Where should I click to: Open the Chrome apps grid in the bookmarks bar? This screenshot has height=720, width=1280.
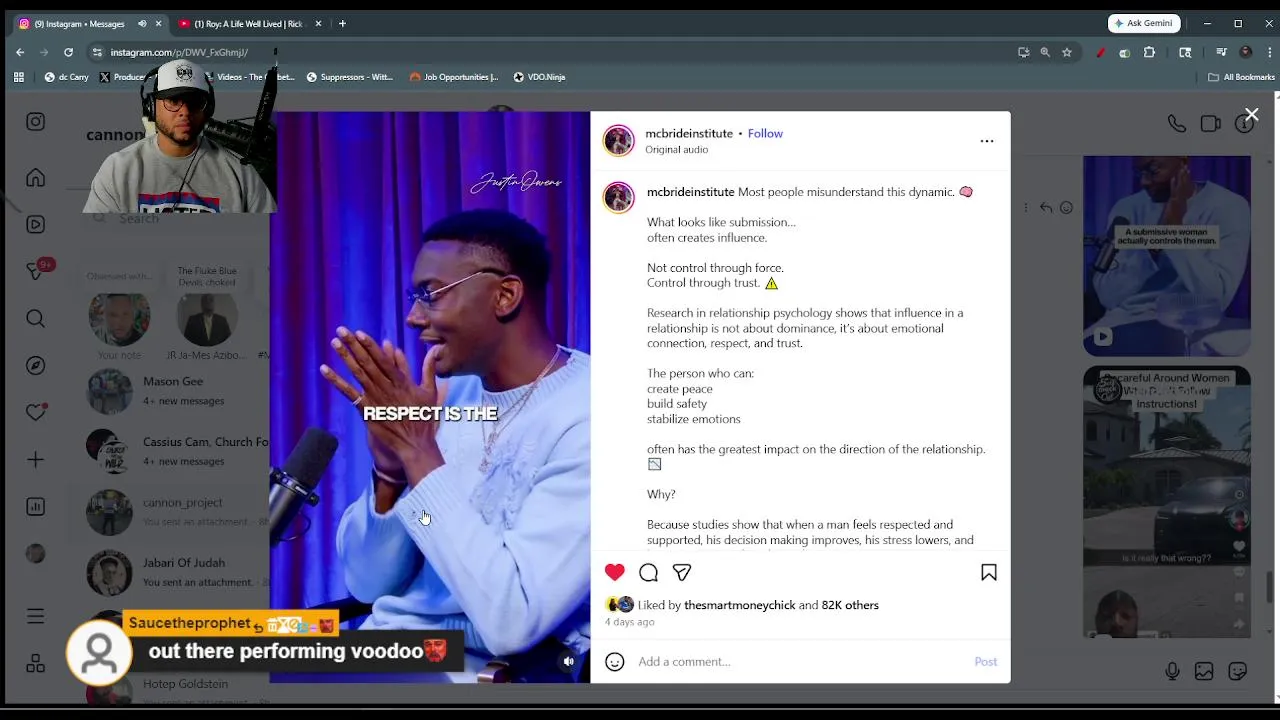(18, 77)
